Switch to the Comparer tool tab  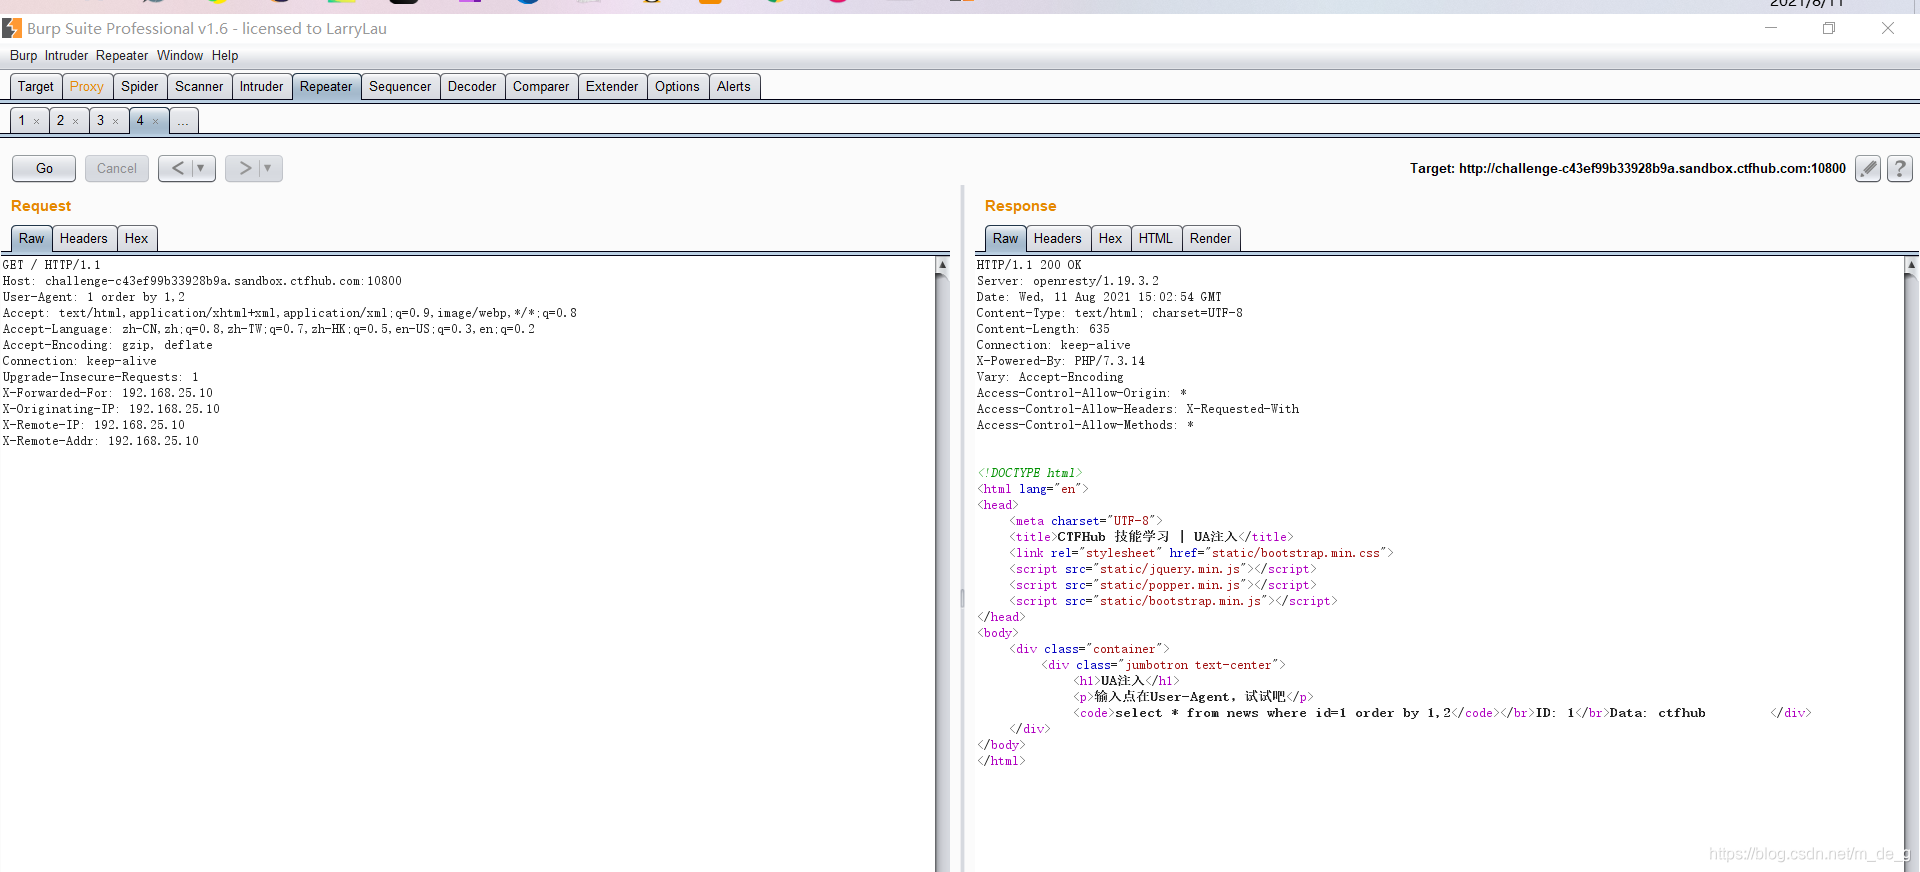point(541,87)
